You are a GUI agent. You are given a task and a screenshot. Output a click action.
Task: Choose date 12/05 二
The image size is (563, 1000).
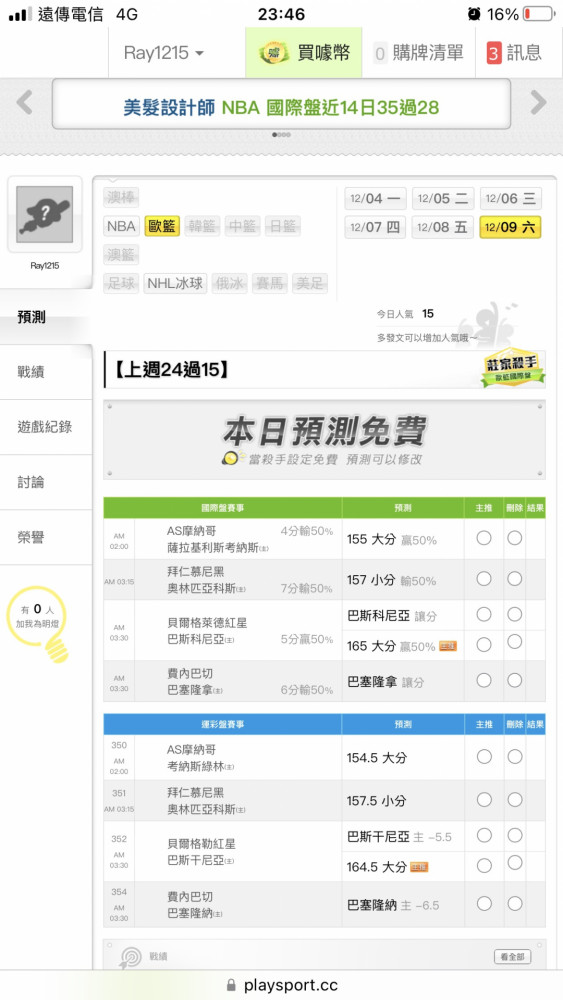click(x=442, y=198)
